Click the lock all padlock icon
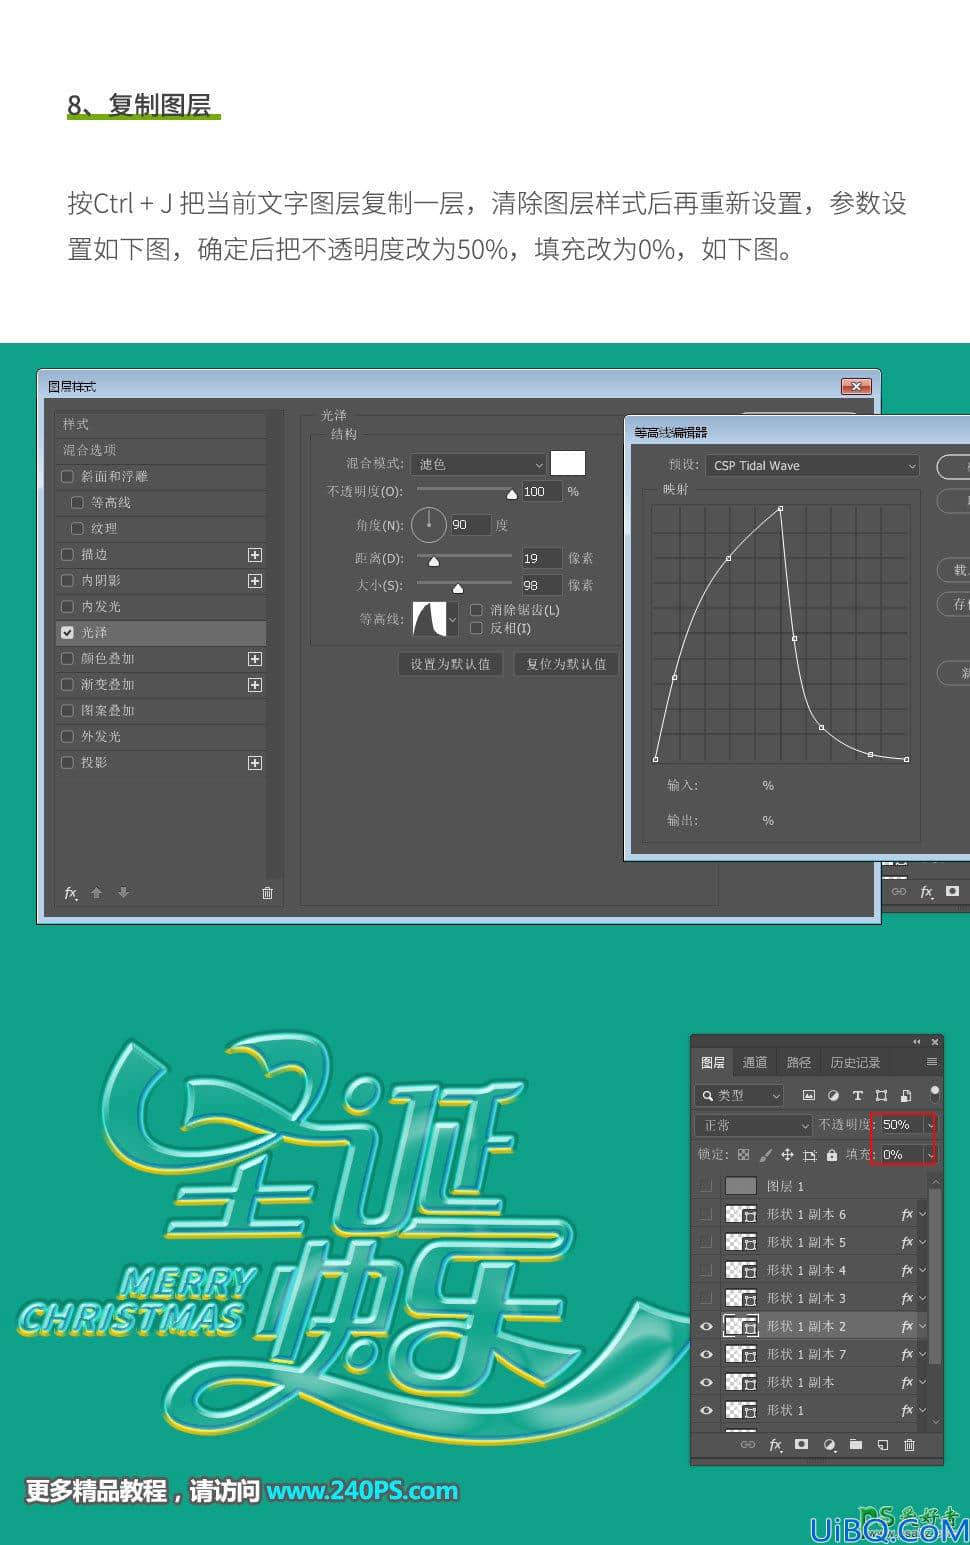This screenshot has height=1545, width=970. (x=831, y=1154)
